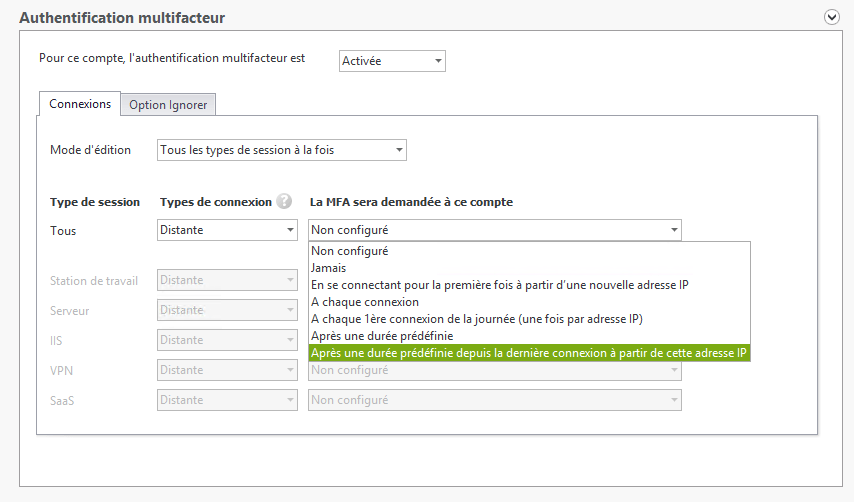Viewport: 854px width, 502px height.
Task: Click the Serveur connection type dropdown
Action: [227, 310]
